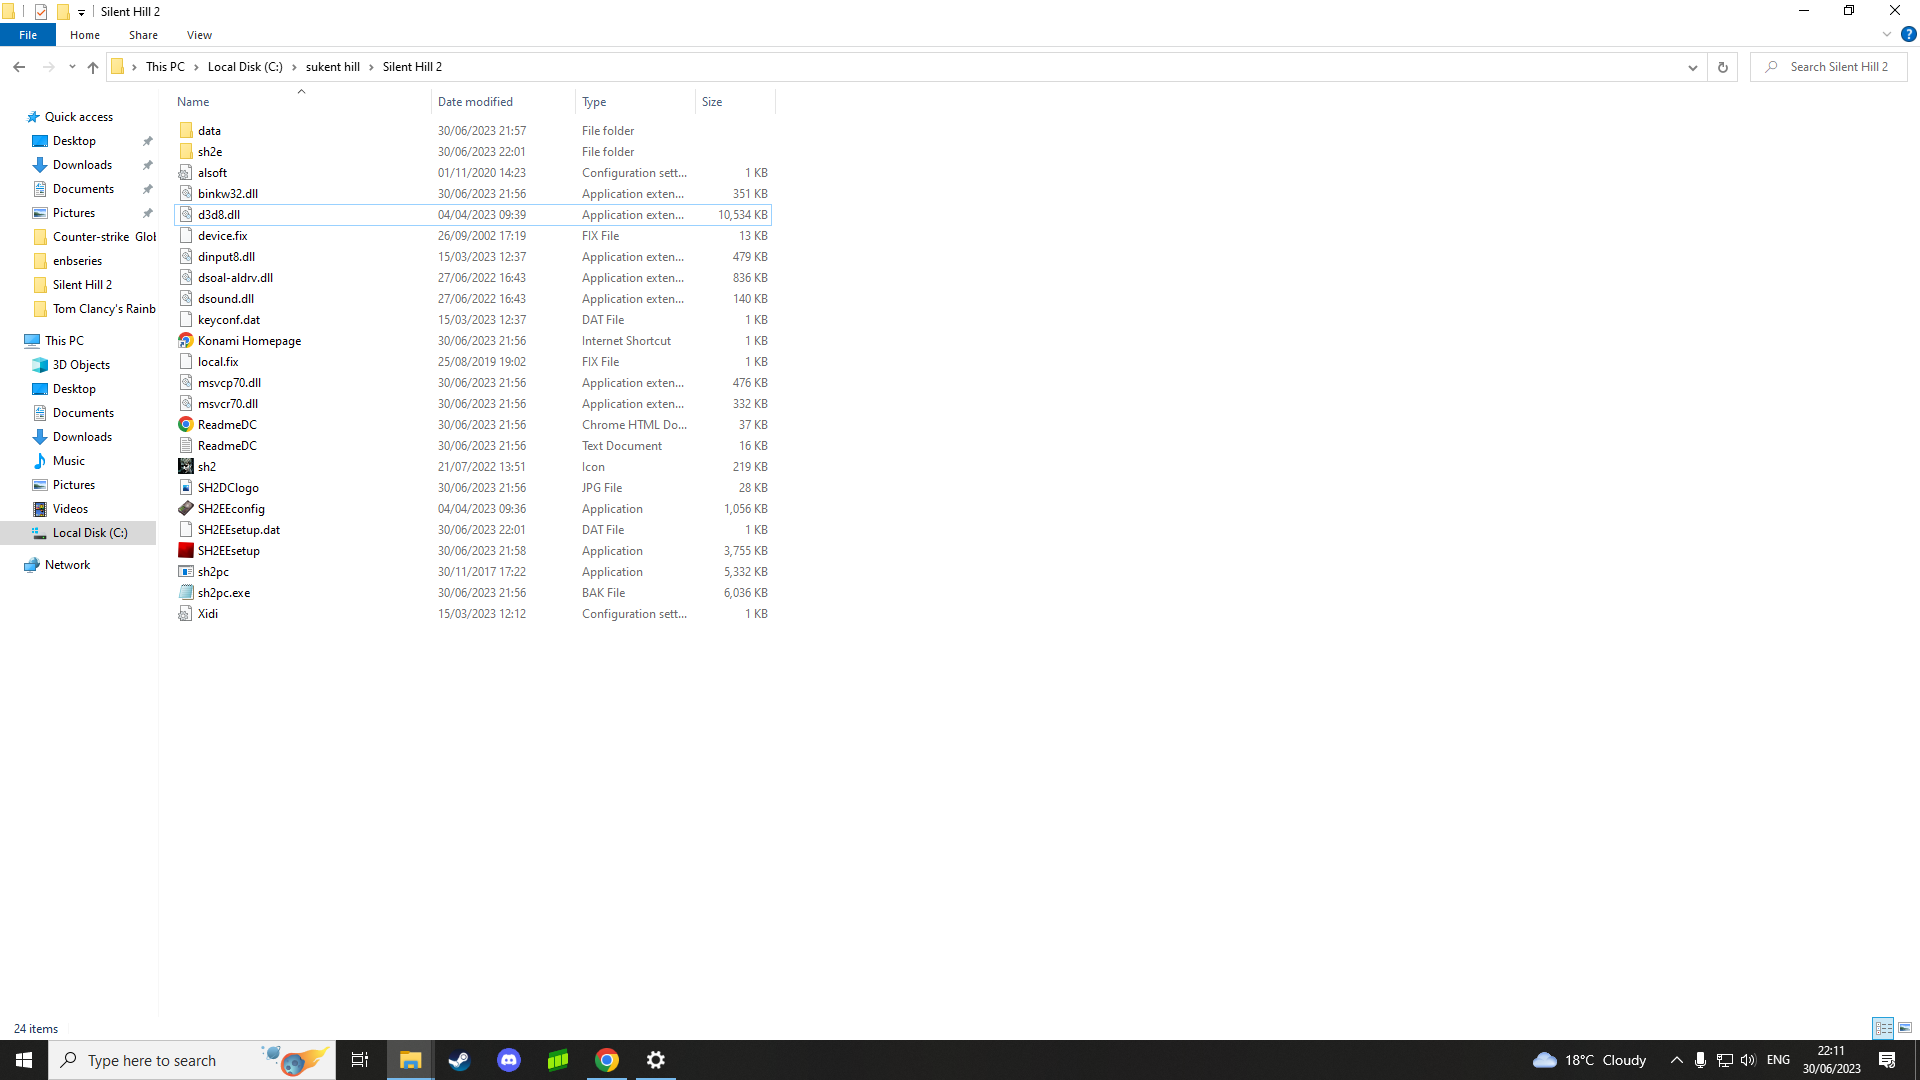Open Google Chrome from the taskbar
The image size is (1920, 1080).
[606, 1059]
